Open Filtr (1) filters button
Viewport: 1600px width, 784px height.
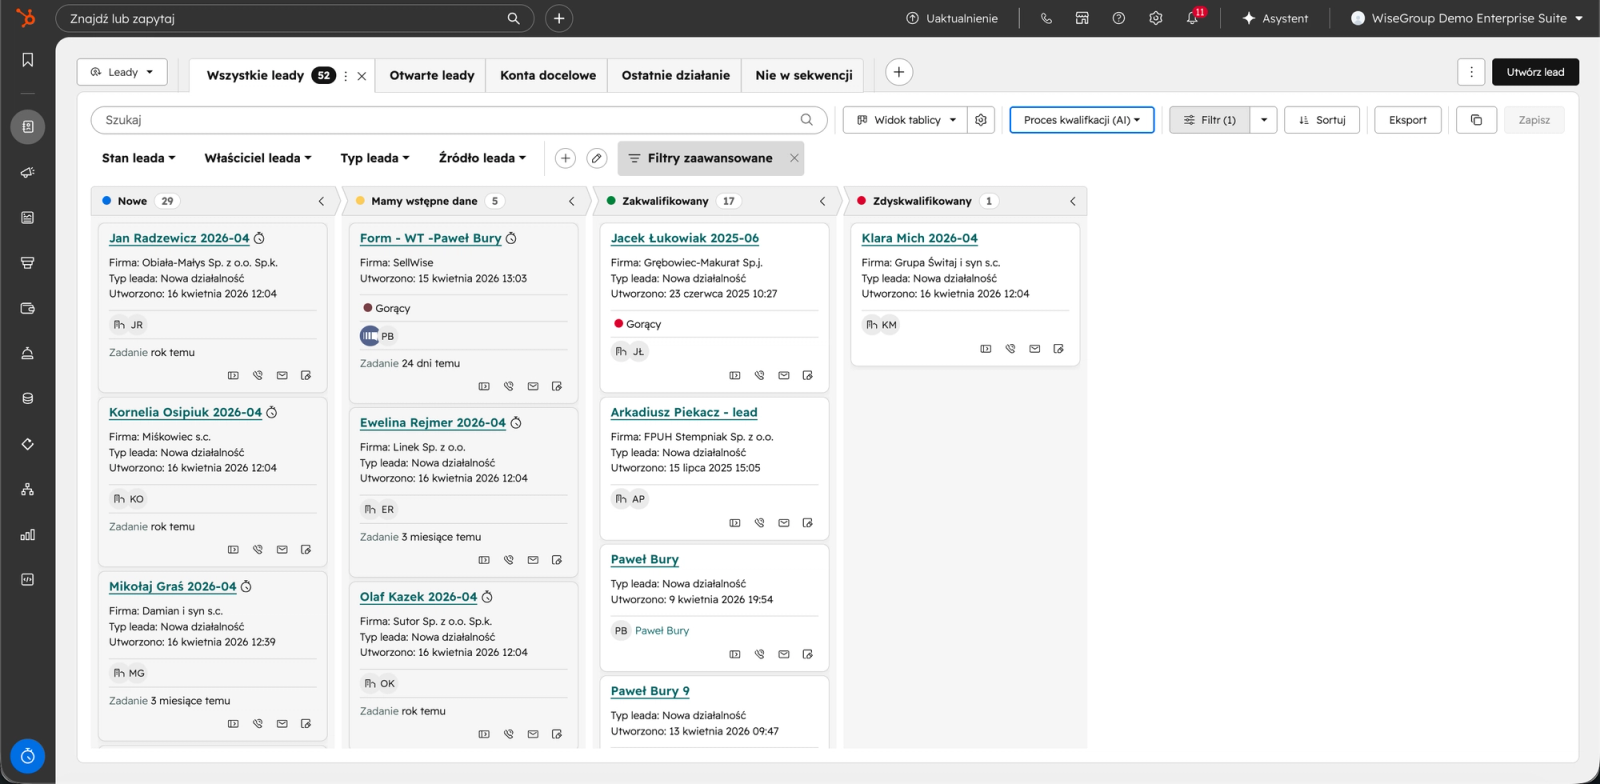click(x=1210, y=120)
